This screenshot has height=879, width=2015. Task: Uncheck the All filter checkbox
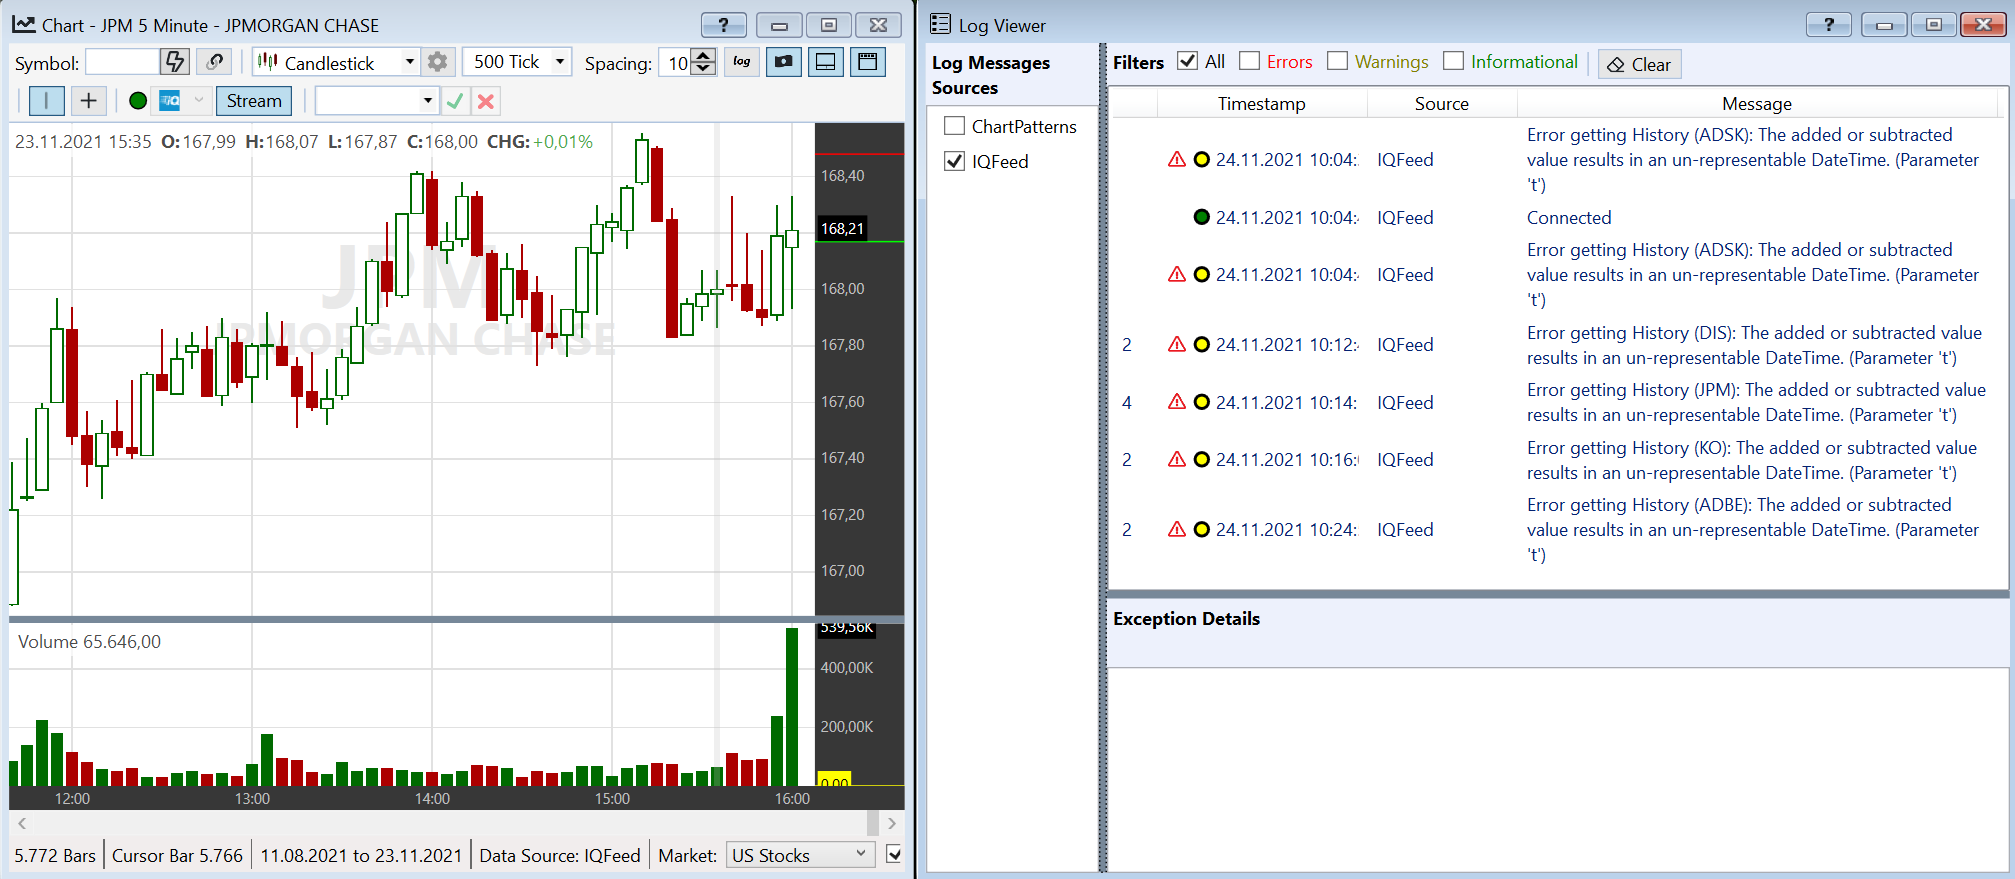tap(1187, 61)
